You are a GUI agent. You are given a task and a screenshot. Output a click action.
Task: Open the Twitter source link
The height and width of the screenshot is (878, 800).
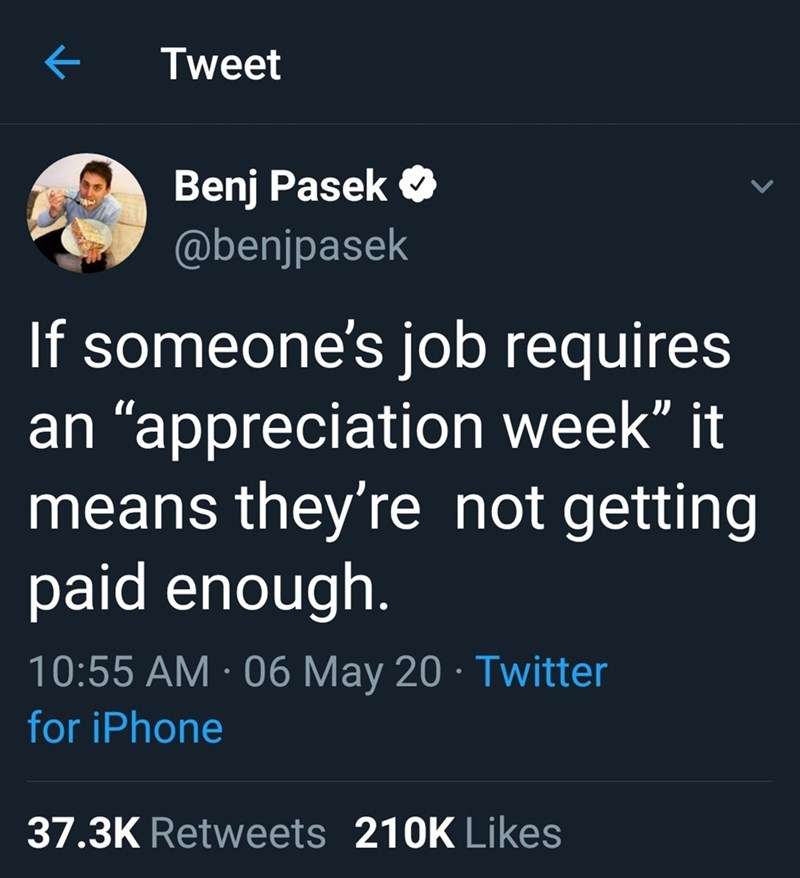(540, 671)
